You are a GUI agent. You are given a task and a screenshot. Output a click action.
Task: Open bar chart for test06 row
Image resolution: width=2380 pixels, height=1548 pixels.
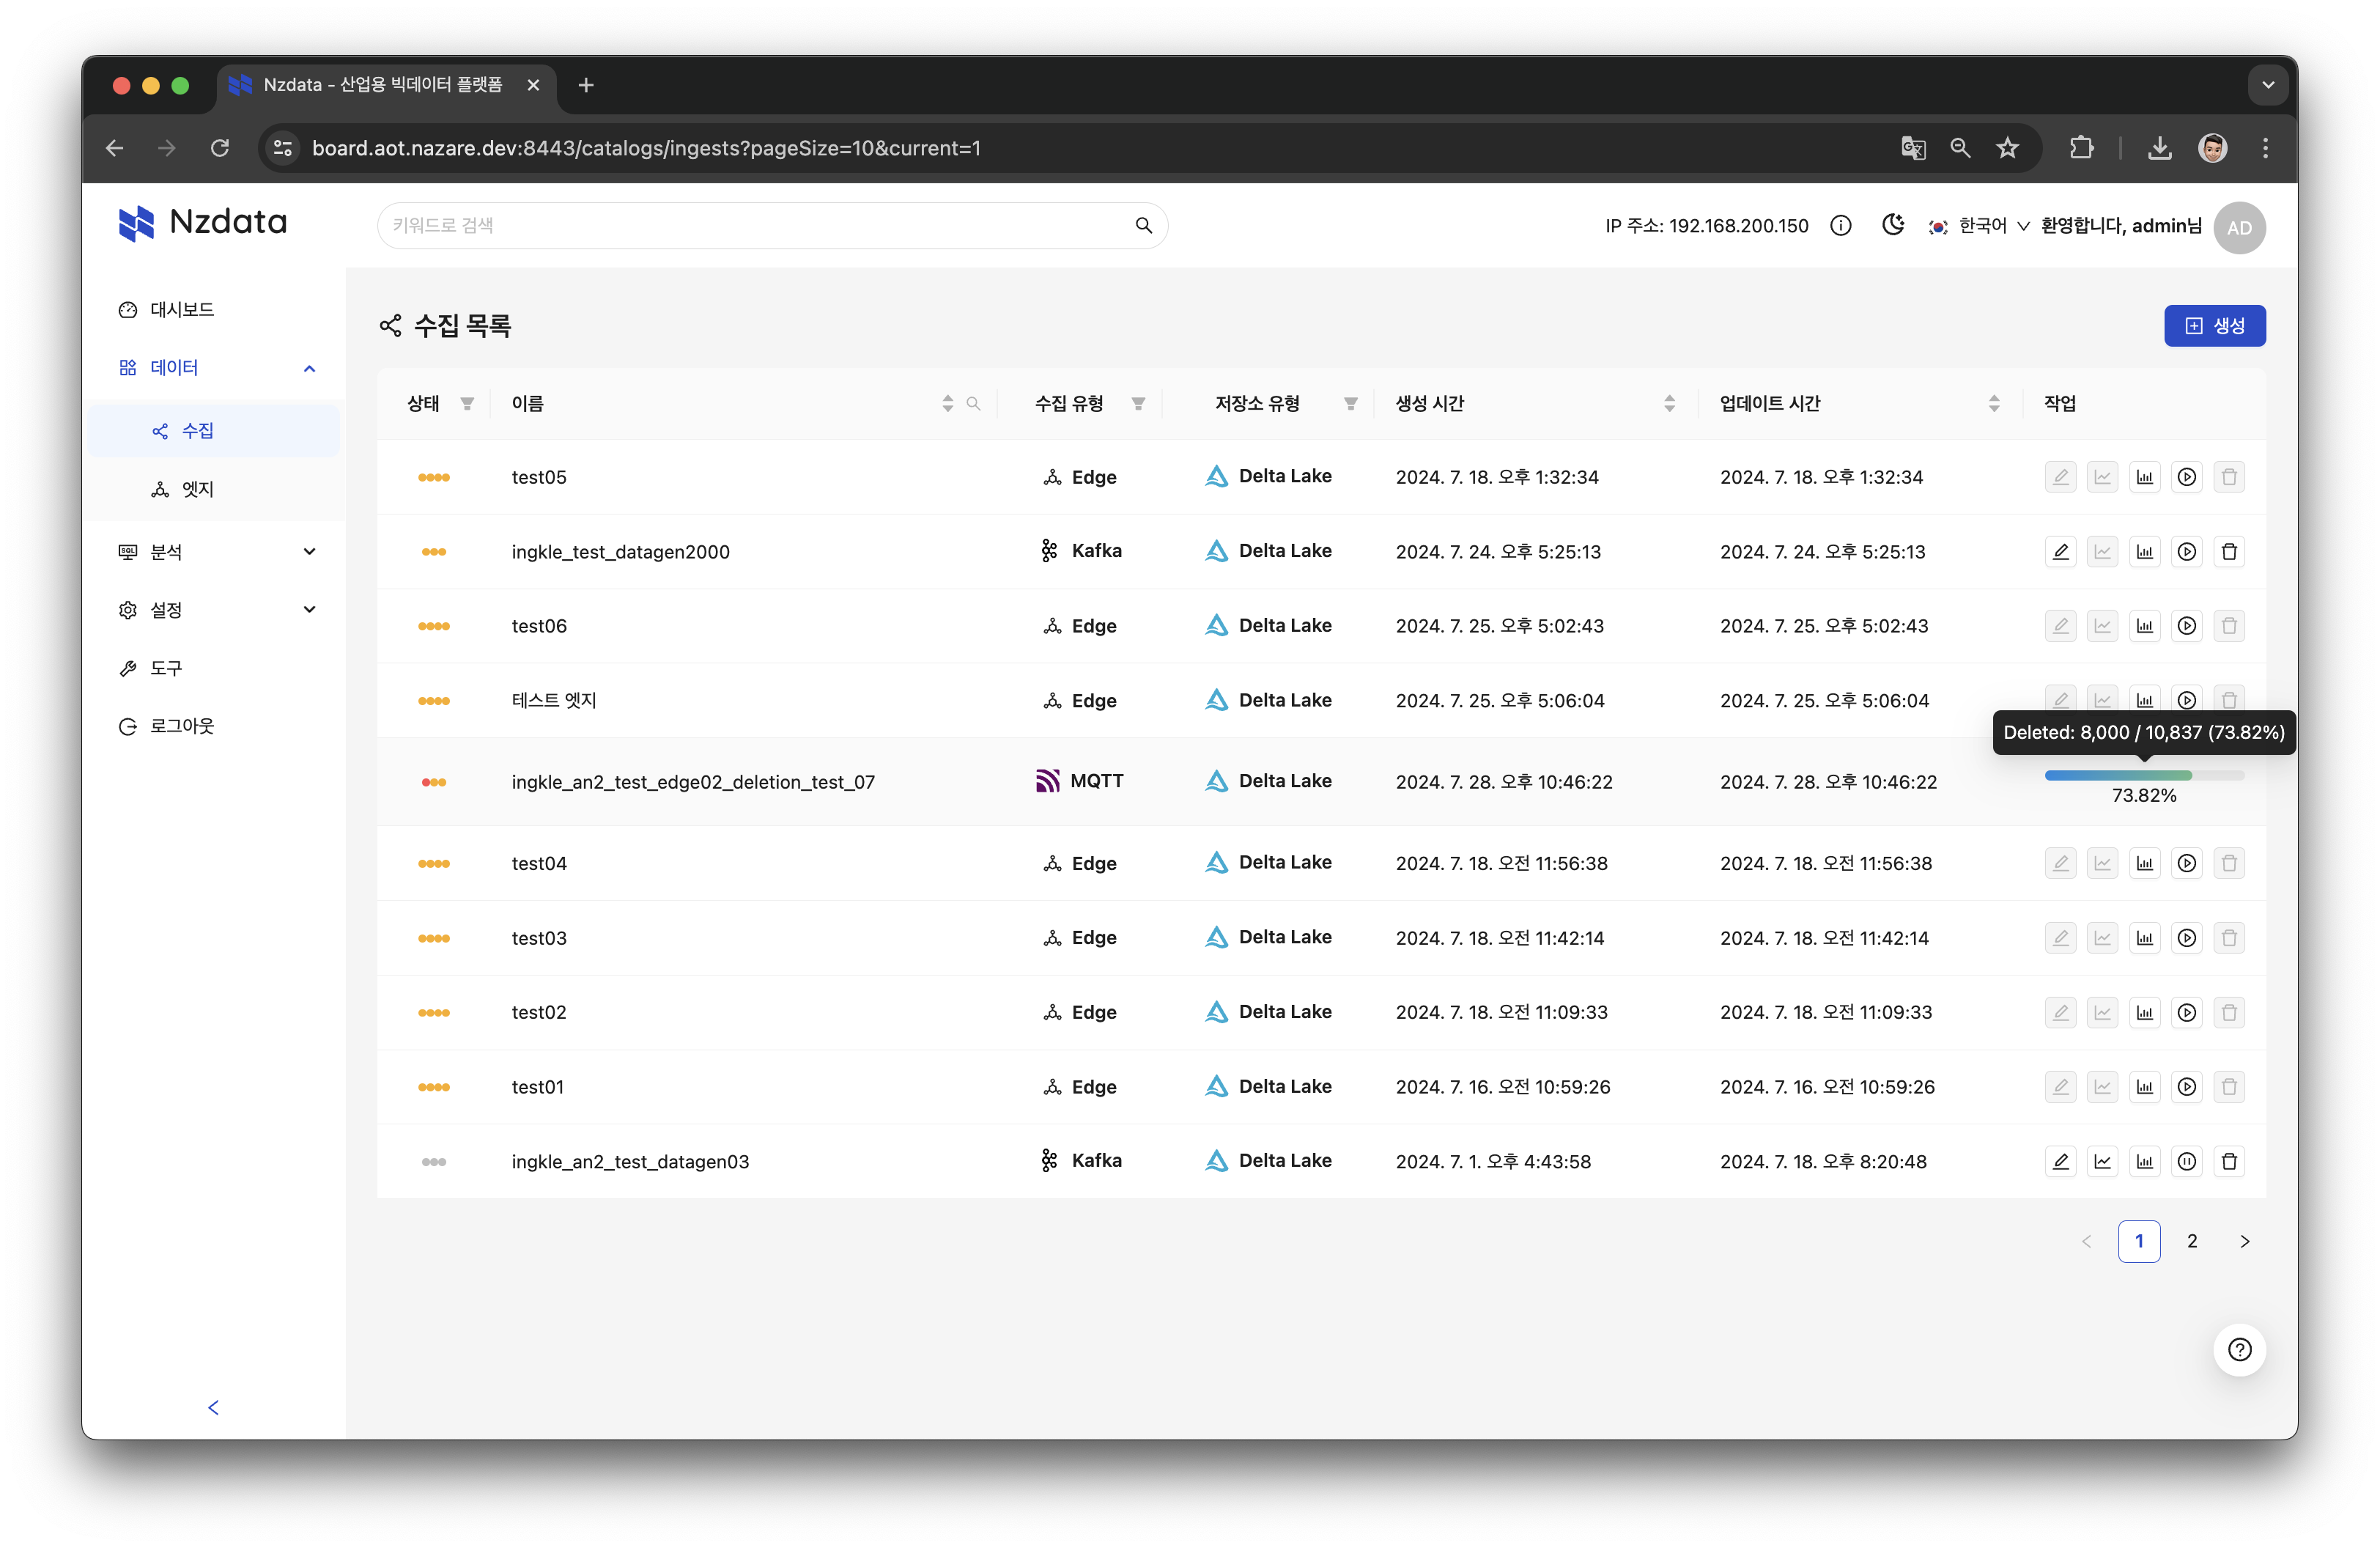pos(2144,626)
